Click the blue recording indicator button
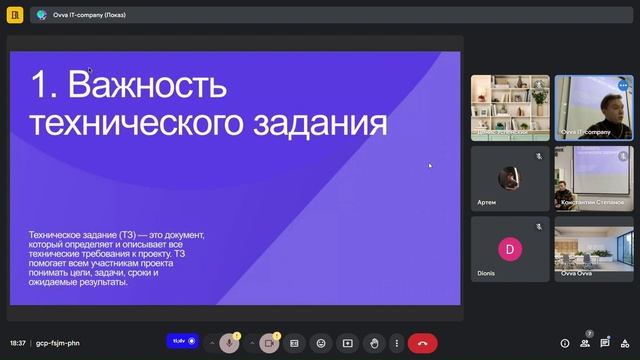Image resolution: width=640 pixels, height=360 pixels. [x=182, y=341]
